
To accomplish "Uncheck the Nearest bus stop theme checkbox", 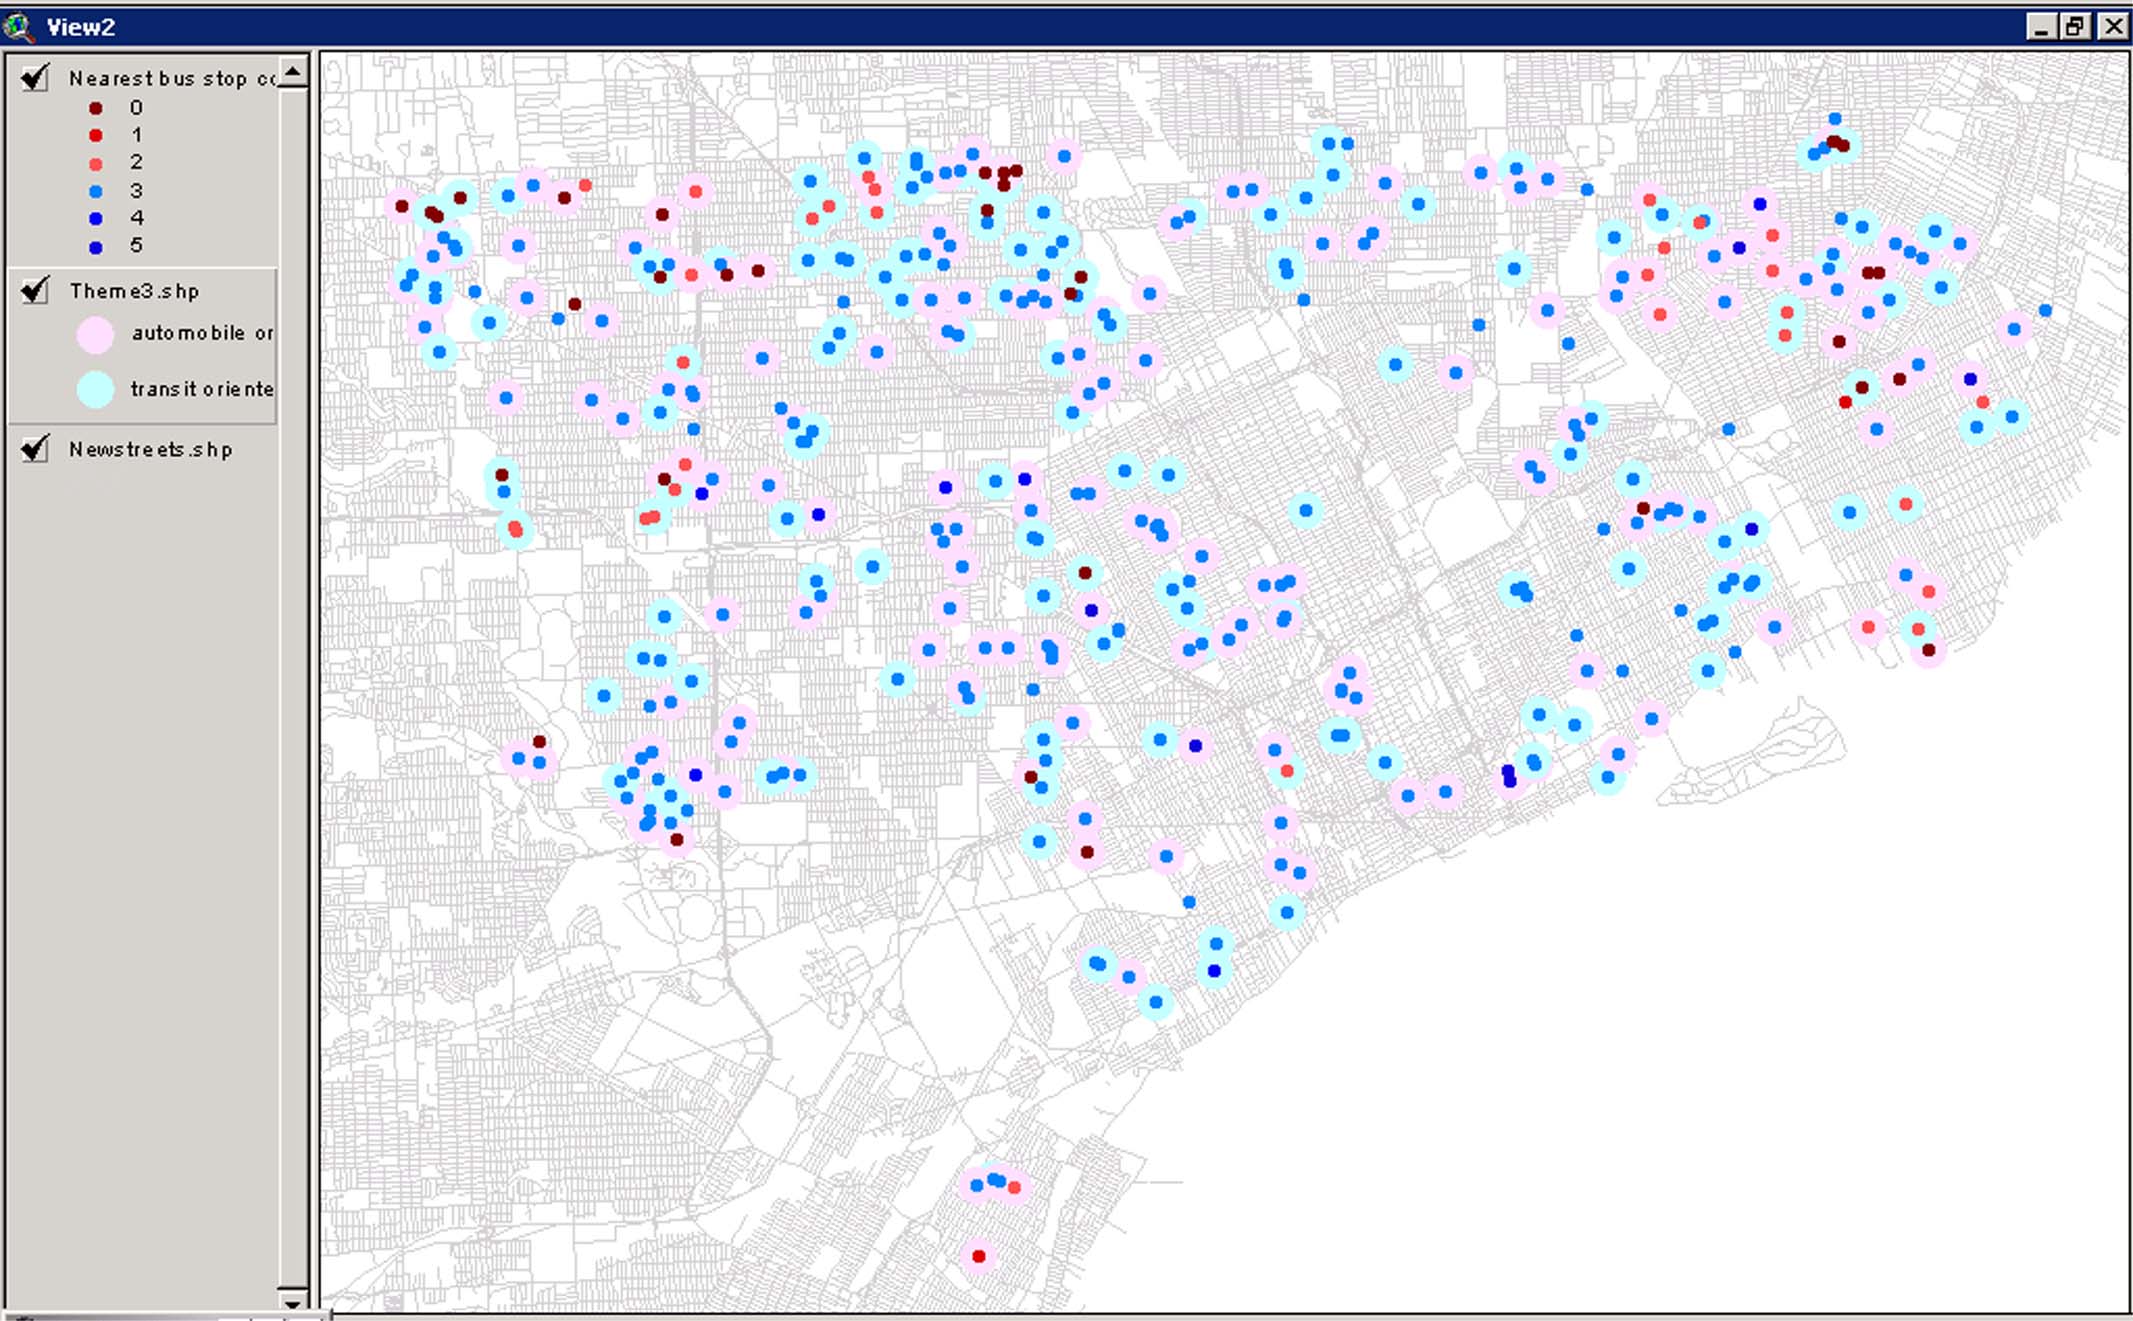I will point(35,77).
